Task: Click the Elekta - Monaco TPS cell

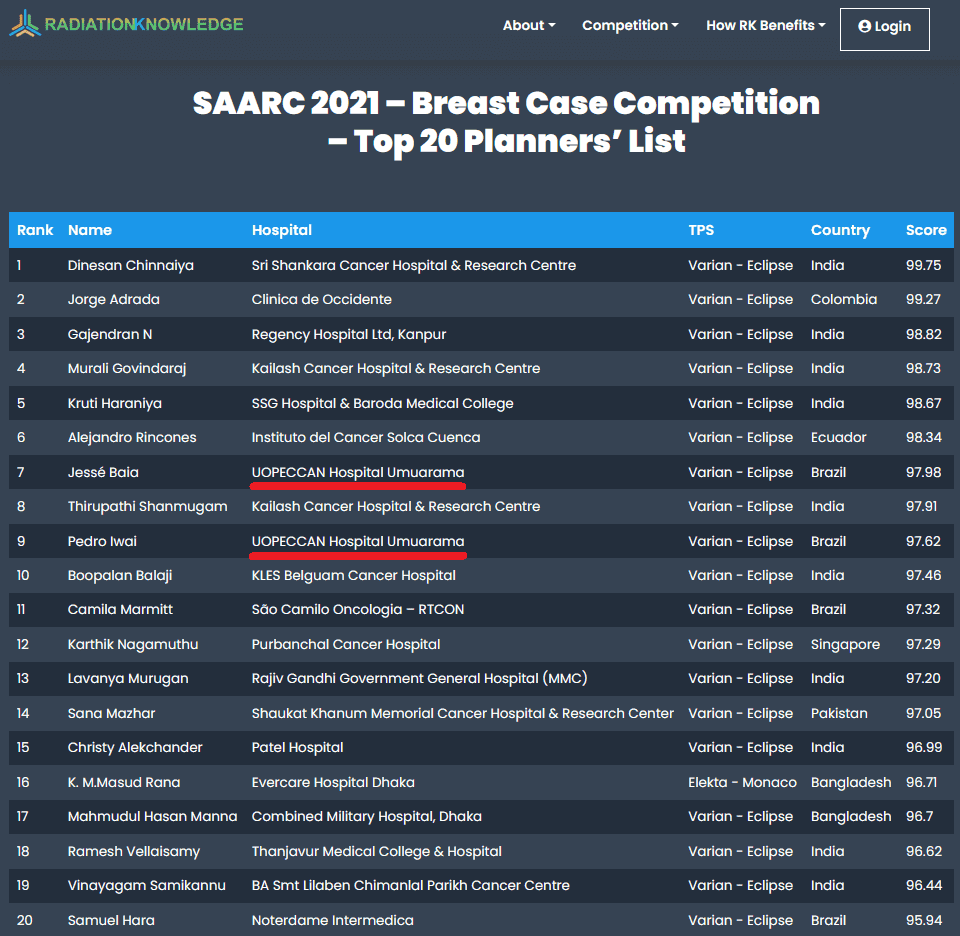Action: (742, 783)
